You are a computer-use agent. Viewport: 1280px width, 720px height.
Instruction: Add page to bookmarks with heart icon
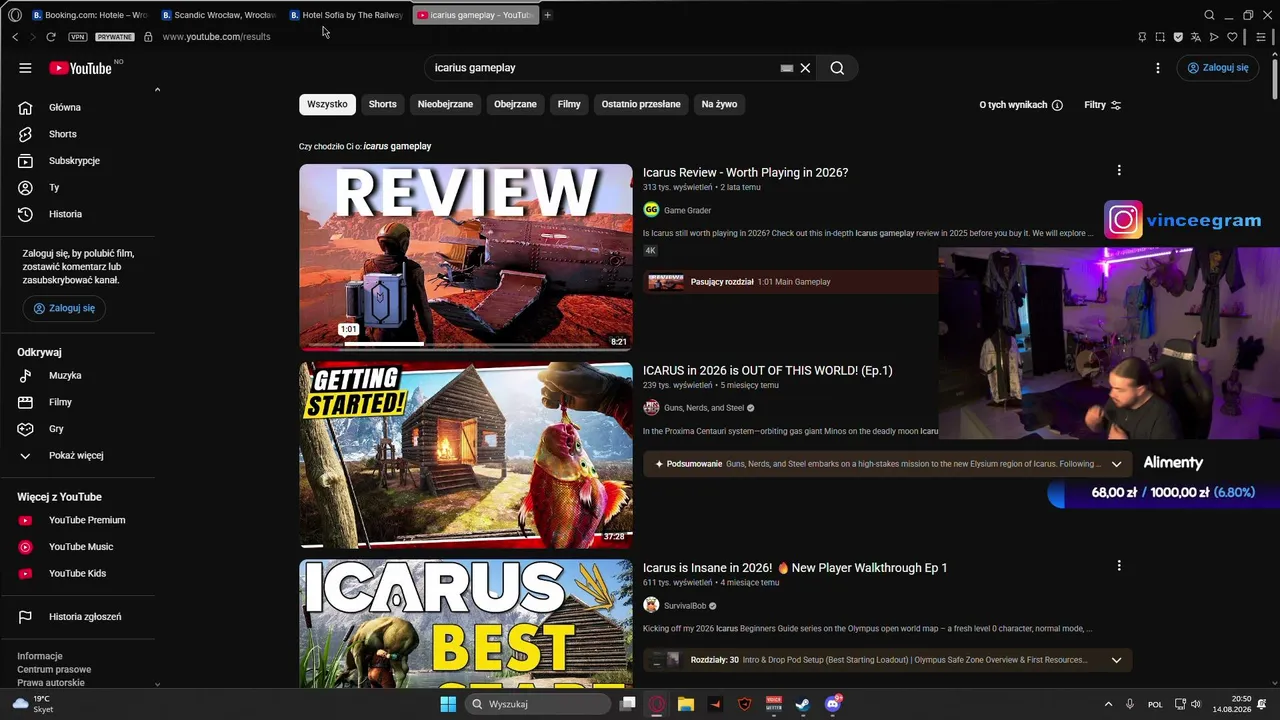click(x=1232, y=37)
